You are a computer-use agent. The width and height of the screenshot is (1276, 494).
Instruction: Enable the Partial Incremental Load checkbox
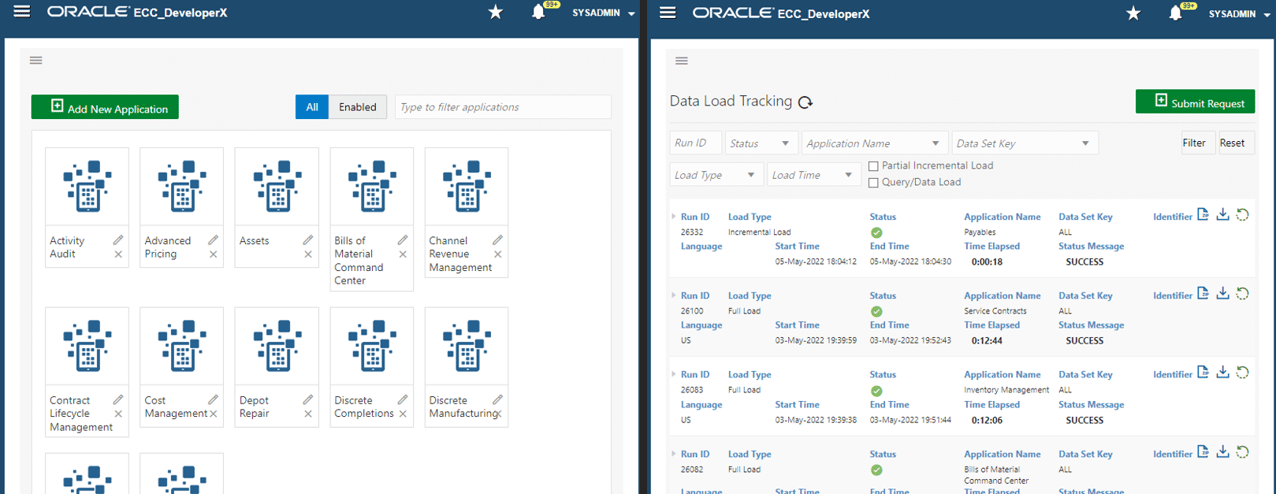[873, 166]
